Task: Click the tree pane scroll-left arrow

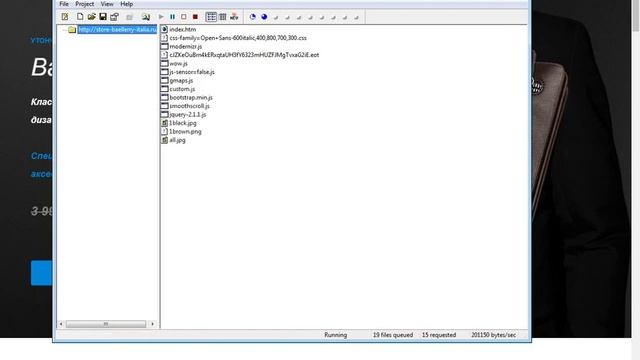Action: pos(61,324)
